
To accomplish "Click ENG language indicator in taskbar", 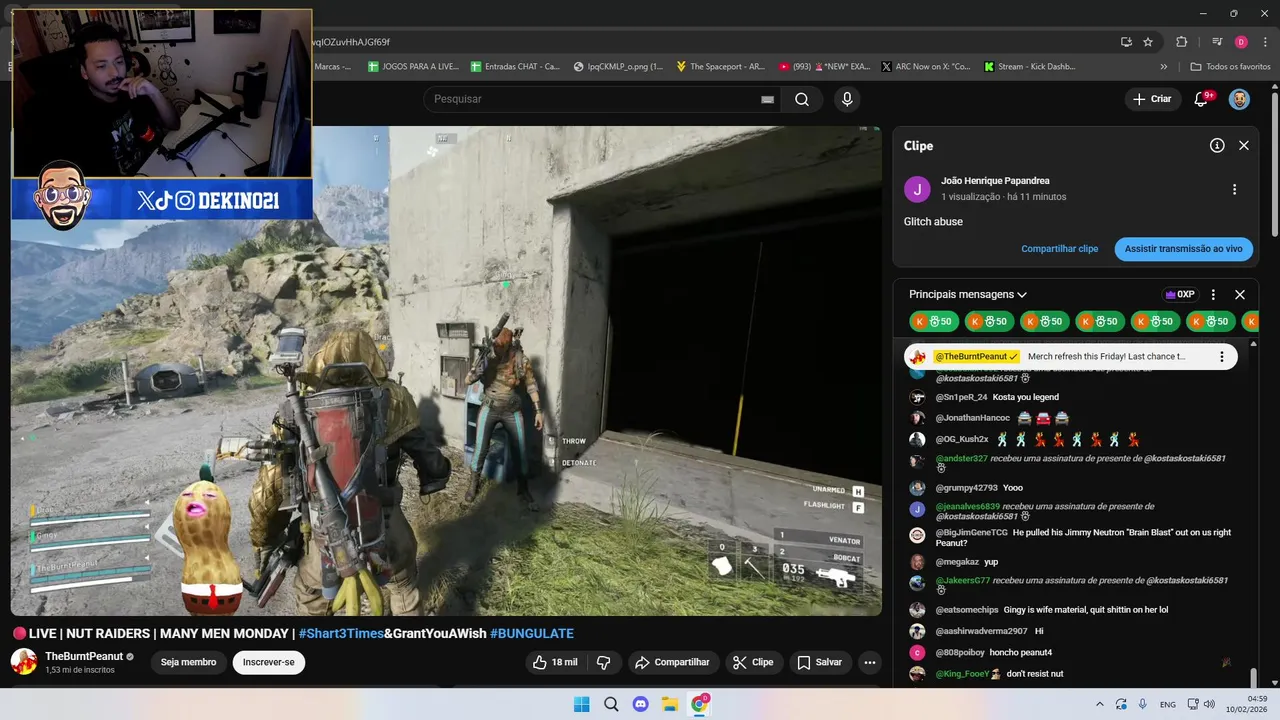I will (1167, 704).
